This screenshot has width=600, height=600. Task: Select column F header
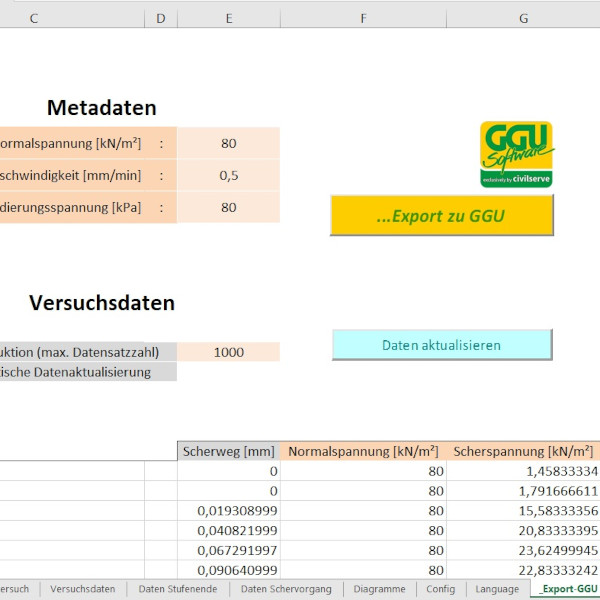(x=363, y=18)
